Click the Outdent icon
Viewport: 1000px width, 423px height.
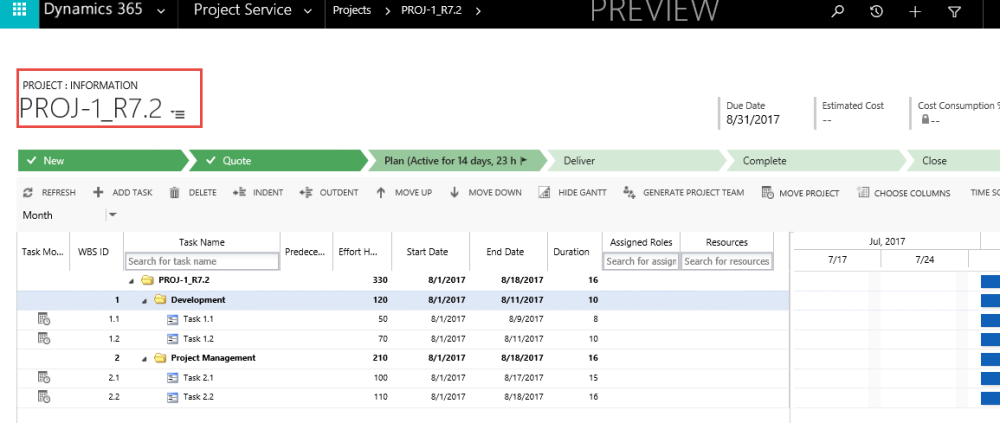point(305,192)
